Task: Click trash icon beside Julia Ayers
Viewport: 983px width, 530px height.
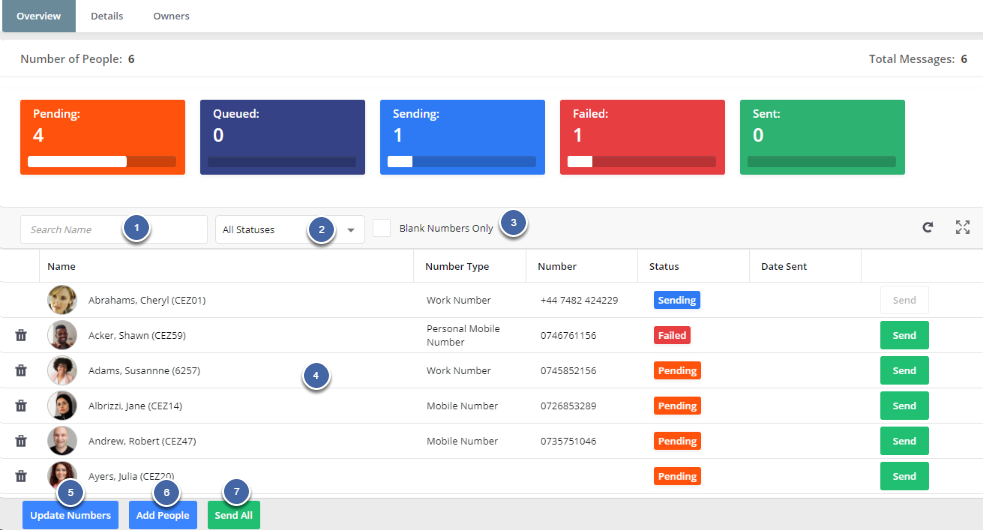Action: pos(21,477)
